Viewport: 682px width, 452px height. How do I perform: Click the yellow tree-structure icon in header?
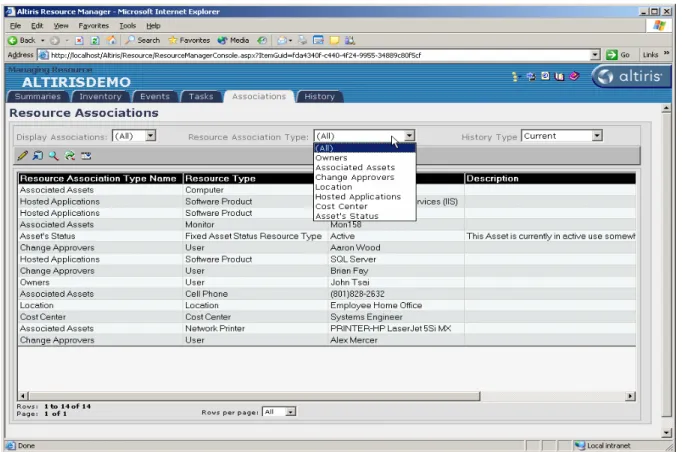pyautogui.click(x=515, y=77)
